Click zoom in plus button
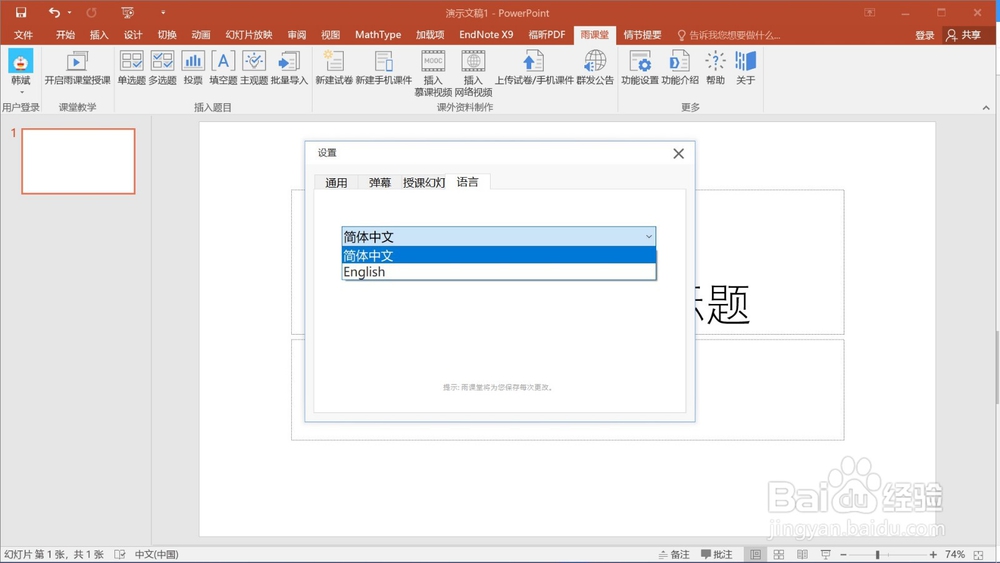This screenshot has height=563, width=1000. [933, 555]
